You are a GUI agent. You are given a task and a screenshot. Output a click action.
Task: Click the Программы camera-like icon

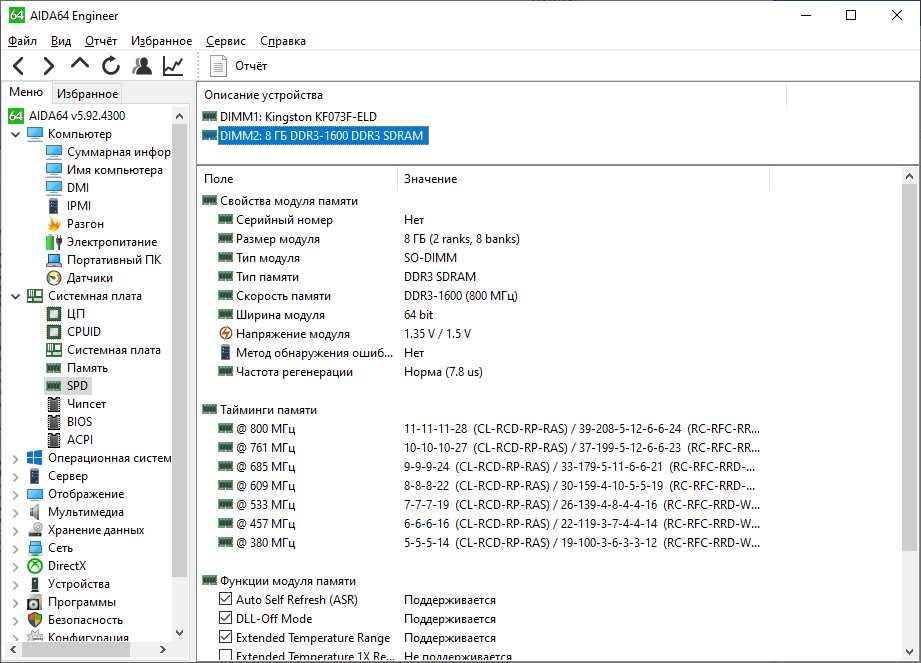coord(35,603)
